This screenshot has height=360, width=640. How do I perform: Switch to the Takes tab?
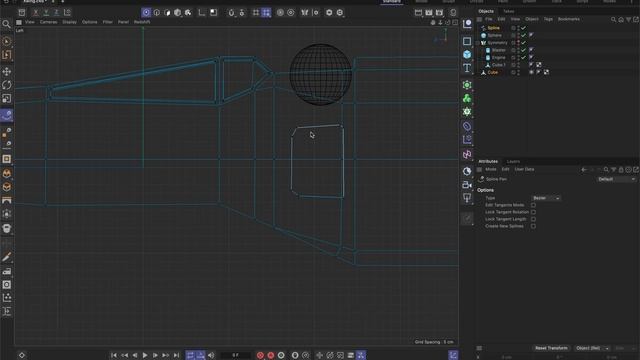tap(508, 11)
